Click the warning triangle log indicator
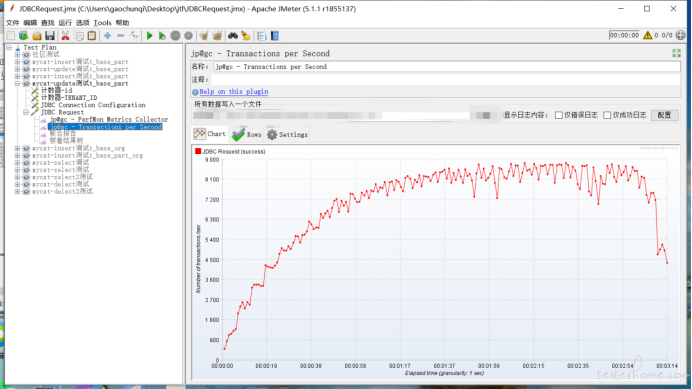The height and width of the screenshot is (389, 692). pos(647,35)
